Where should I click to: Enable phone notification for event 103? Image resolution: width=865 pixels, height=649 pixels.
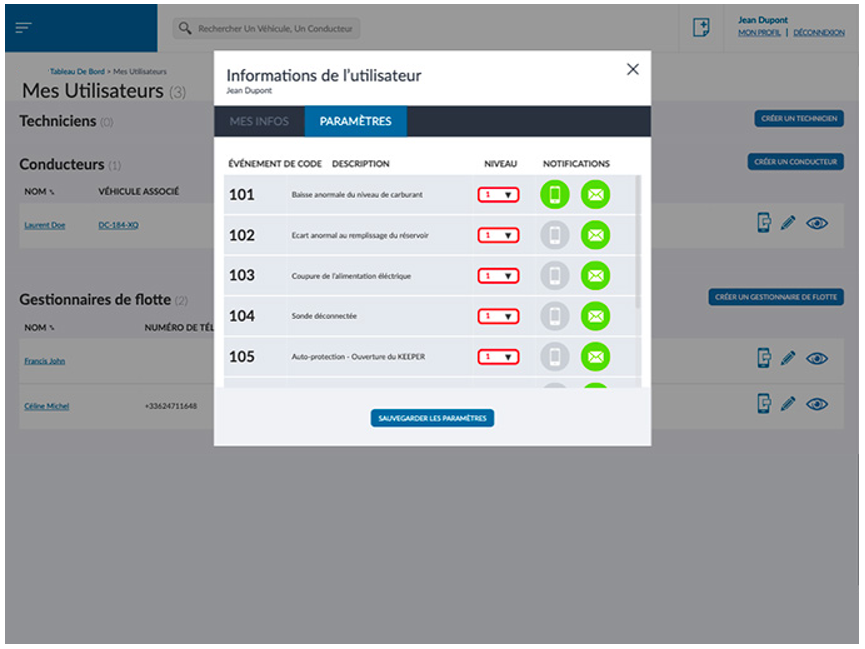(554, 275)
